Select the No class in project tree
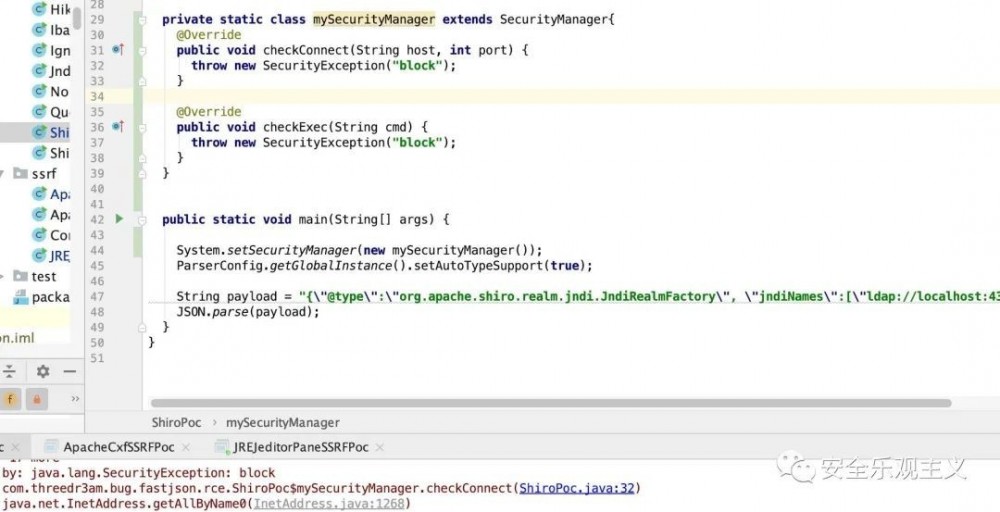Screen dimensions: 1000x512 pyautogui.click(x=50, y=91)
